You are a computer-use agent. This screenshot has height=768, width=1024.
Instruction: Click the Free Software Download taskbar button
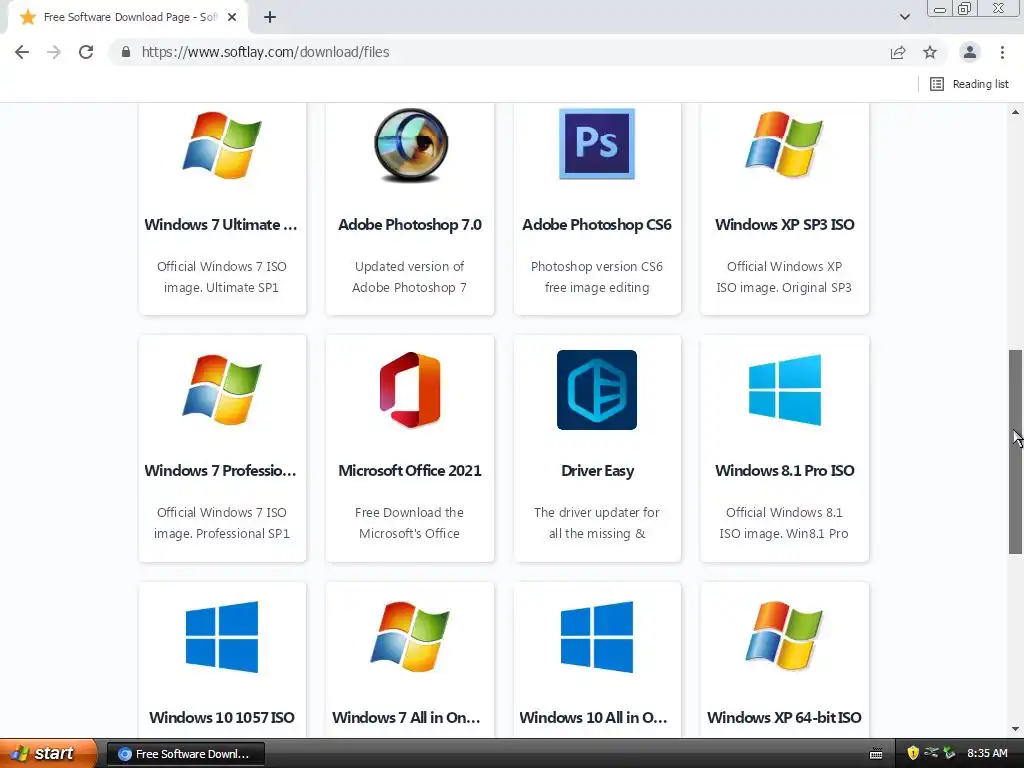click(185, 754)
